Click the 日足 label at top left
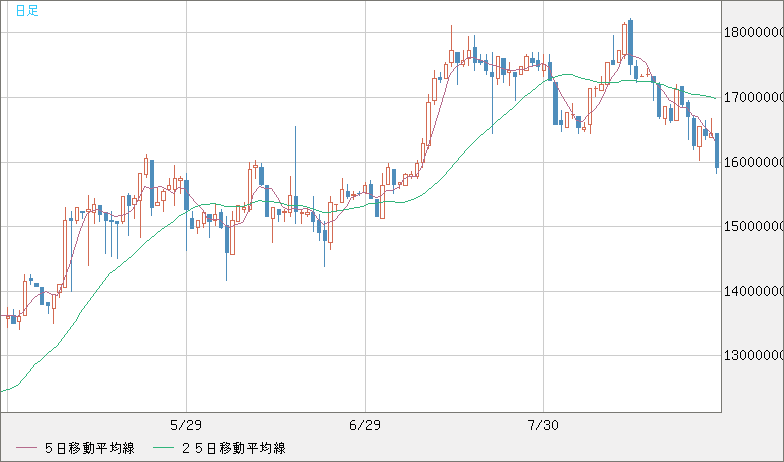 27,10
